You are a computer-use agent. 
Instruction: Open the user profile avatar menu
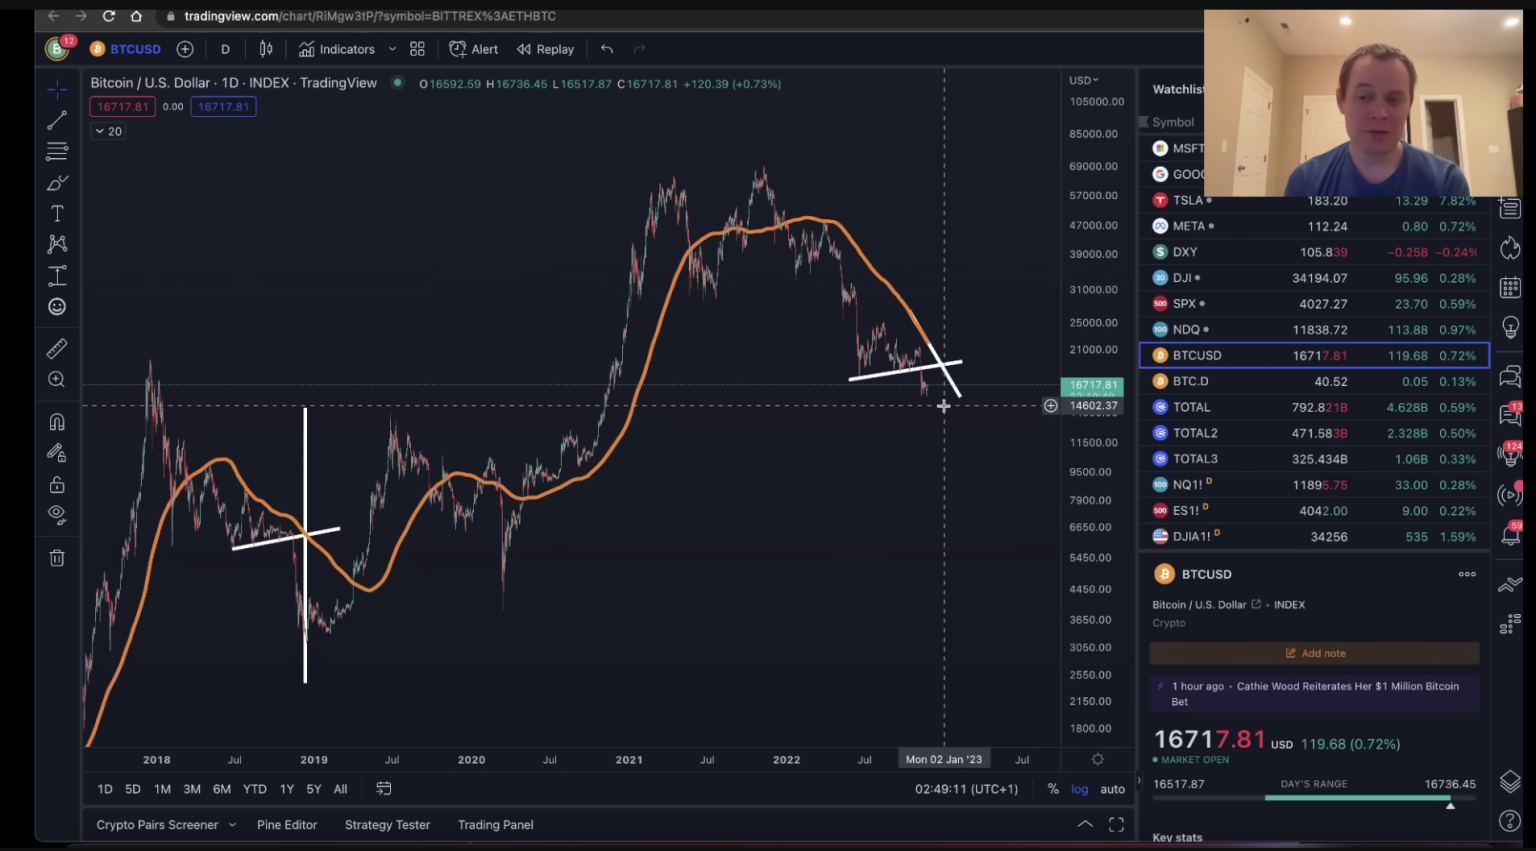(x=57, y=48)
